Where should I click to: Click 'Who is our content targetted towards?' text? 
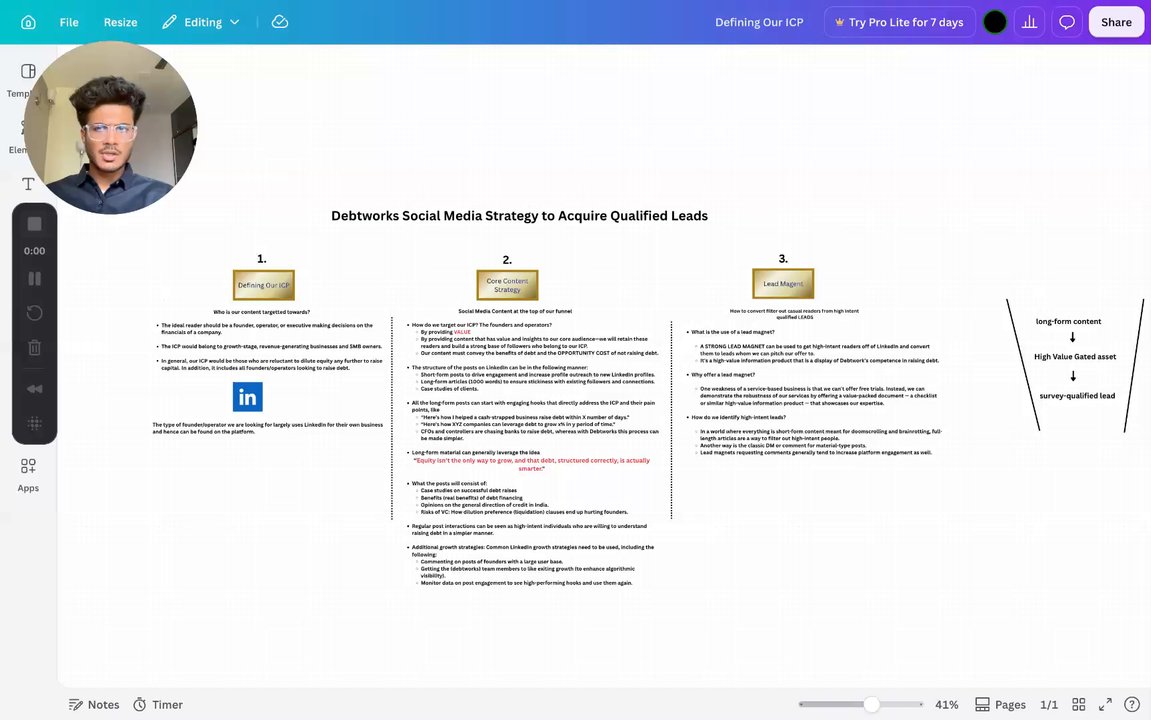click(x=261, y=312)
